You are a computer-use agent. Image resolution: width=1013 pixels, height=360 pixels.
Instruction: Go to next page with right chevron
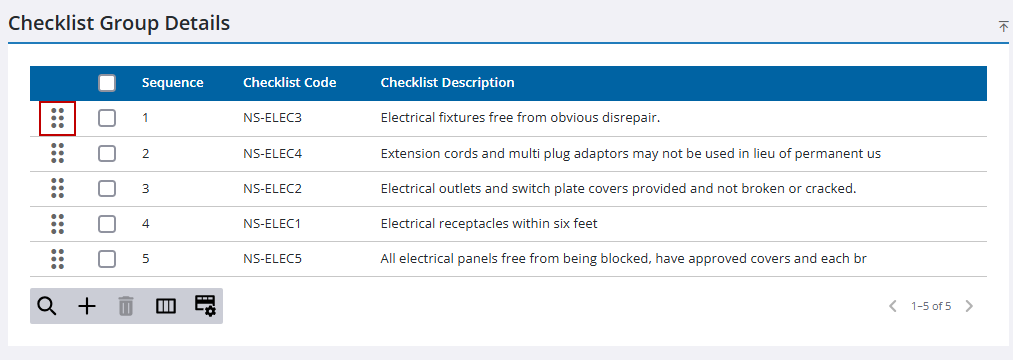click(969, 306)
